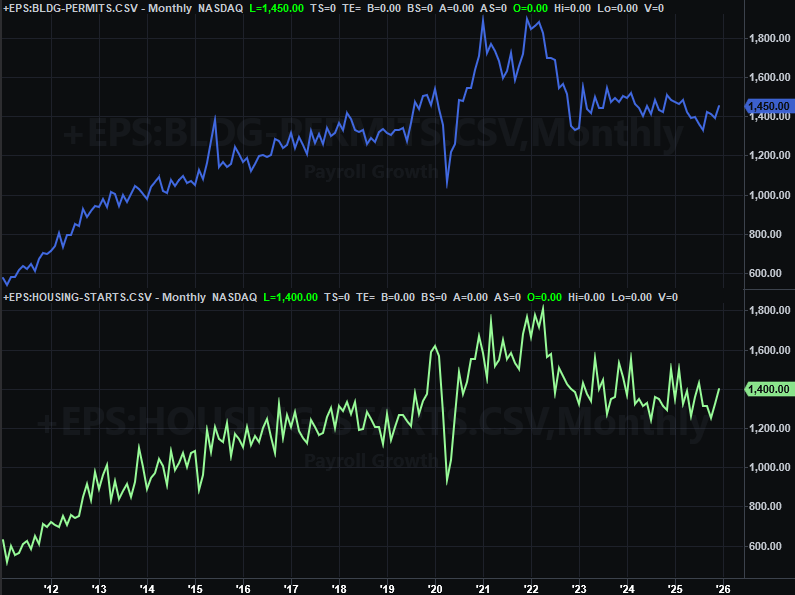The width and height of the screenshot is (795, 595).
Task: Click the '23 year label on time axis
Action: click(x=579, y=587)
